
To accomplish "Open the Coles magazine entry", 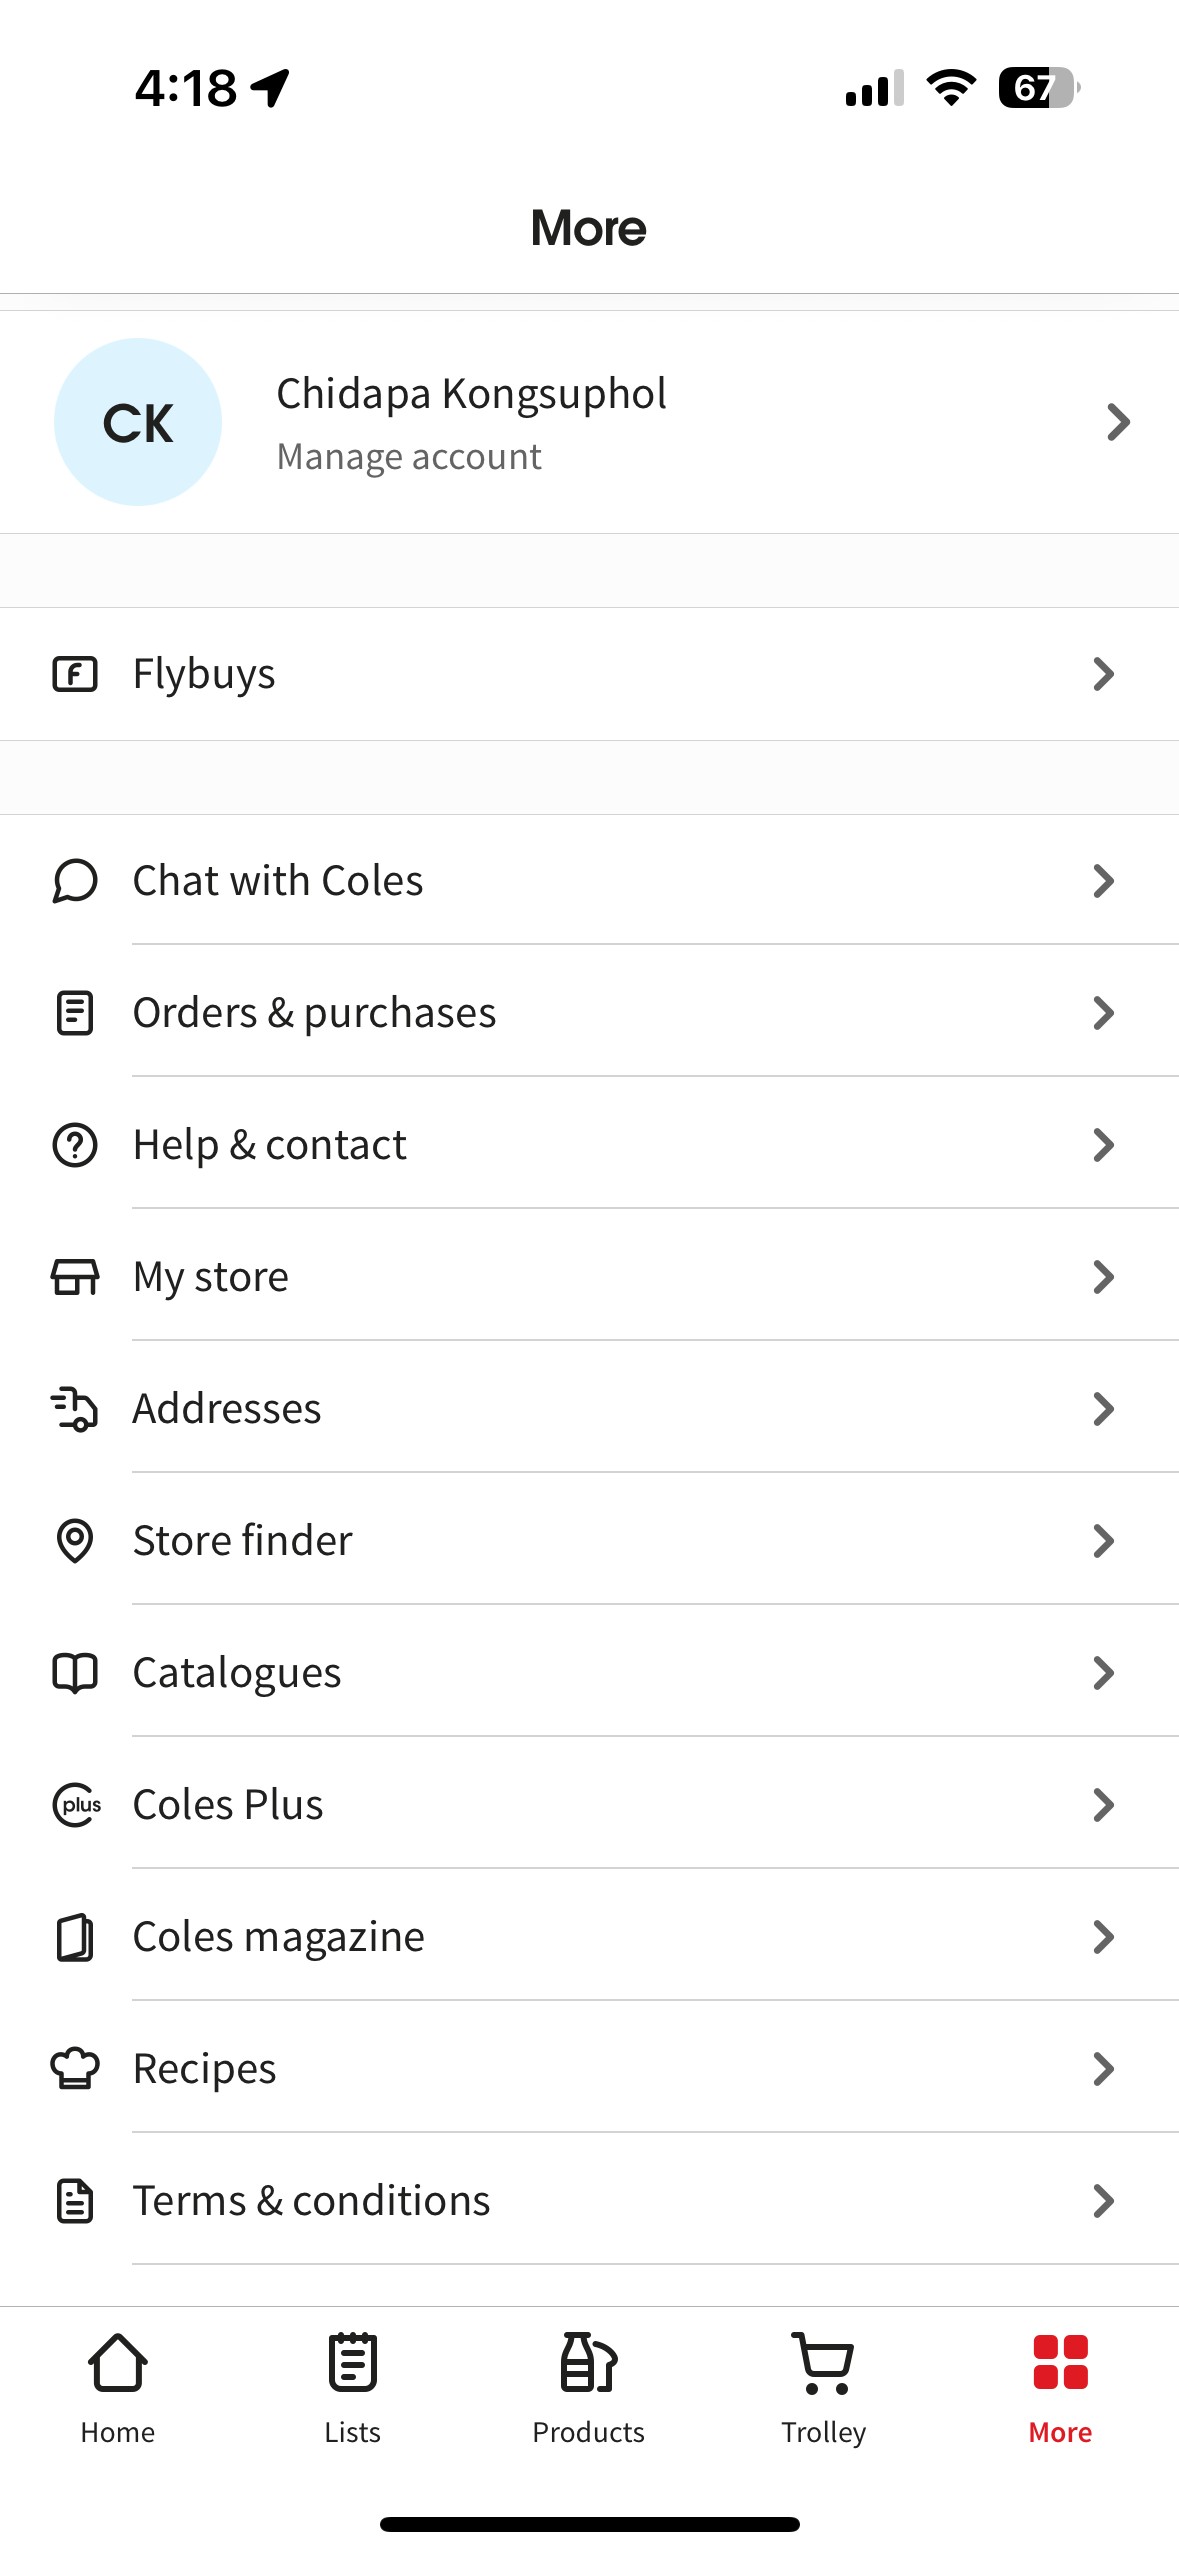I will 279,1937.
